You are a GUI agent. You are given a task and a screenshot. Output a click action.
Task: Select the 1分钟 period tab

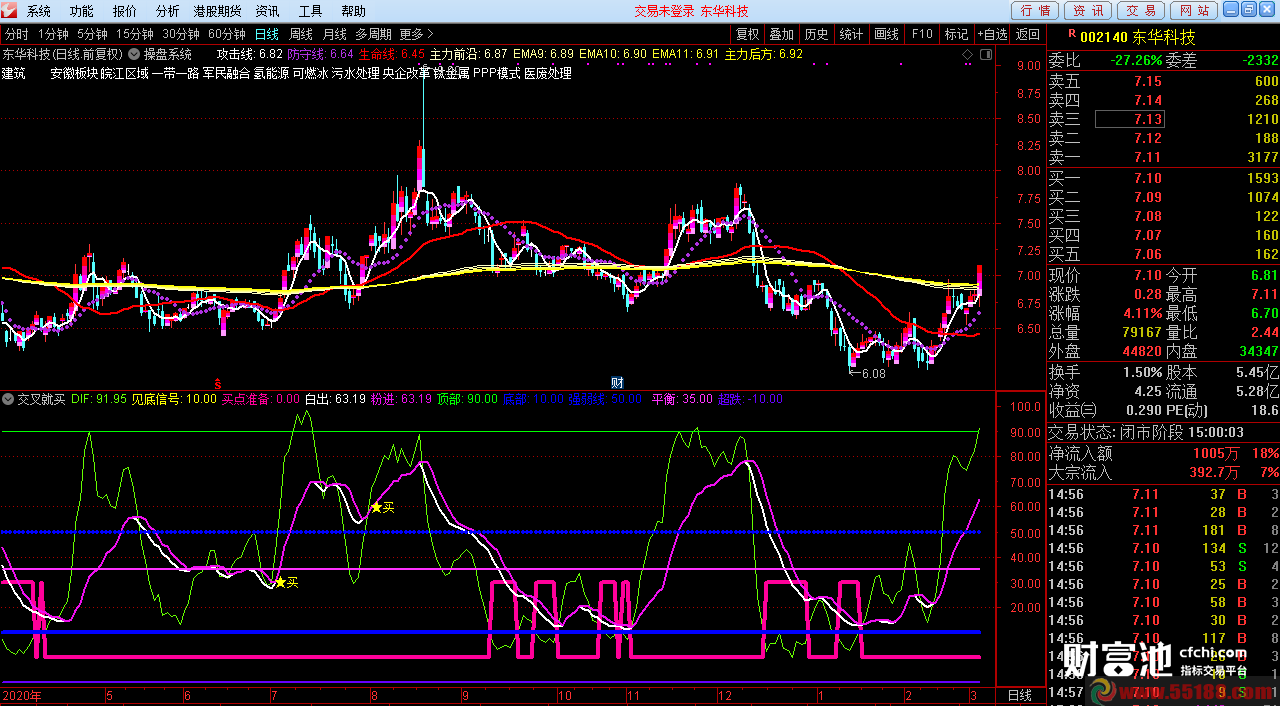pyautogui.click(x=52, y=34)
